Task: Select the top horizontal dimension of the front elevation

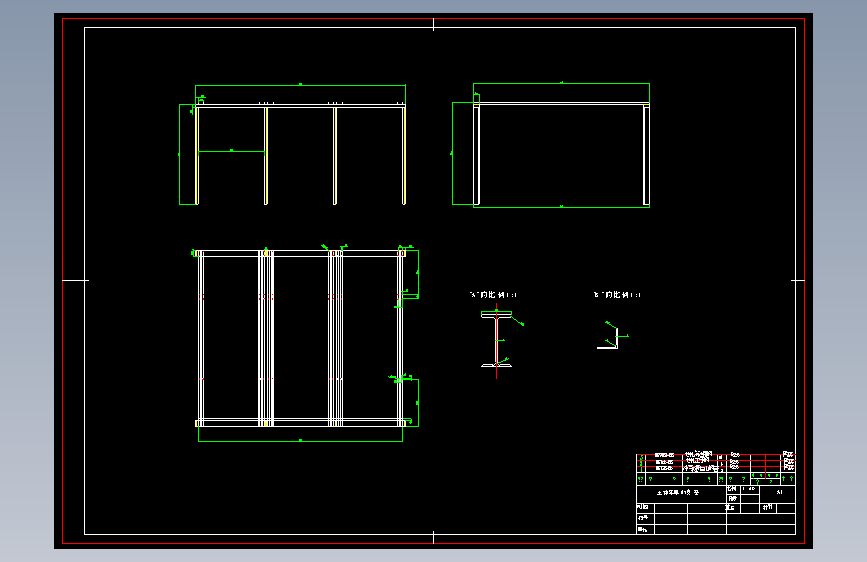Action: [x=300, y=85]
